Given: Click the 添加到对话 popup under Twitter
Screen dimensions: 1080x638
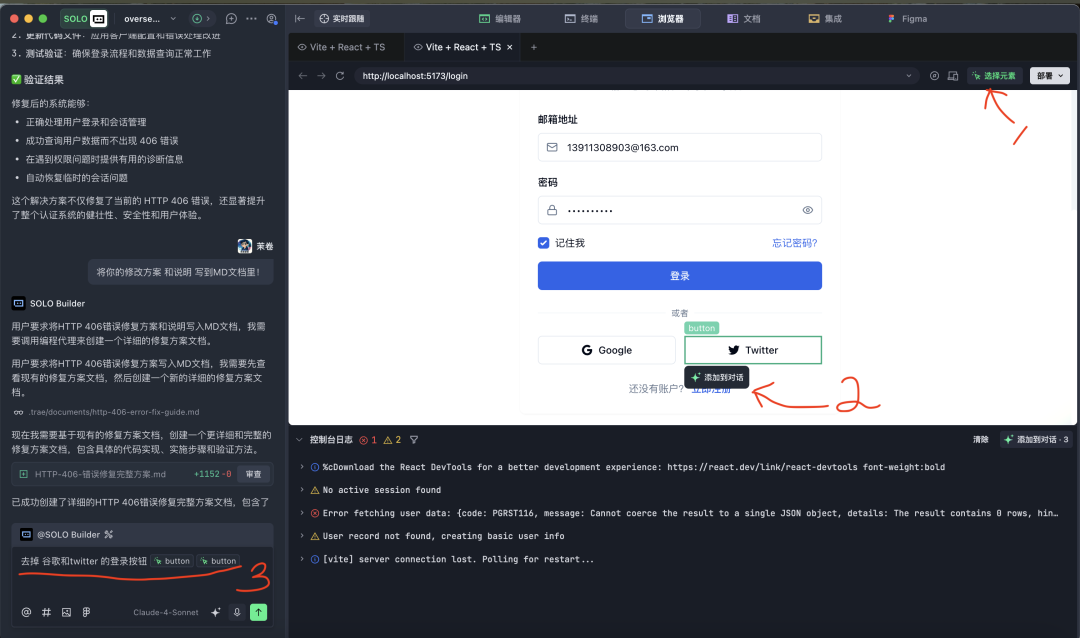Looking at the screenshot, I should pos(717,378).
